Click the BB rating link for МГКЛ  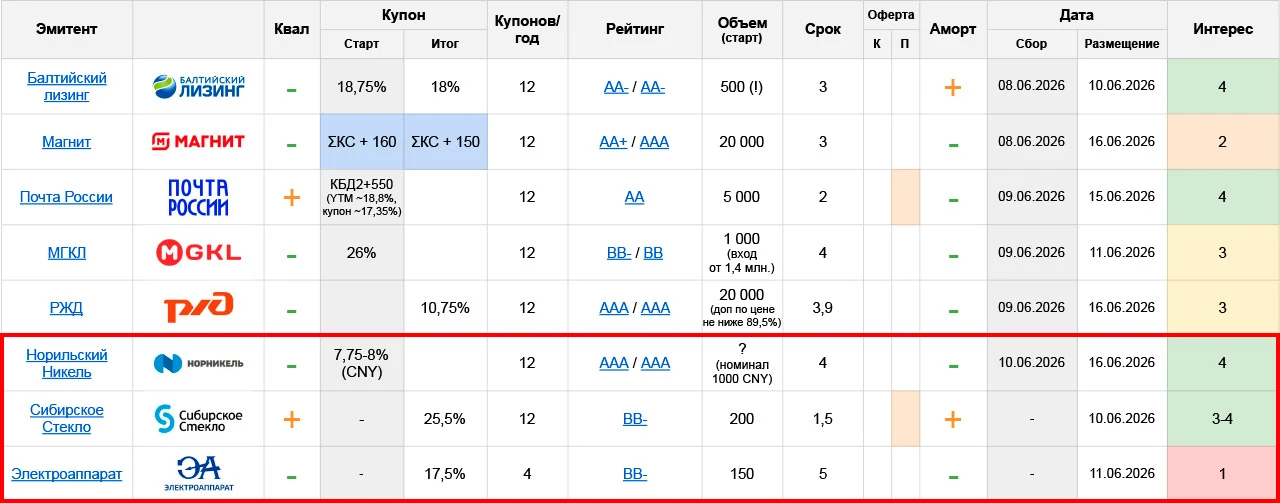[653, 253]
